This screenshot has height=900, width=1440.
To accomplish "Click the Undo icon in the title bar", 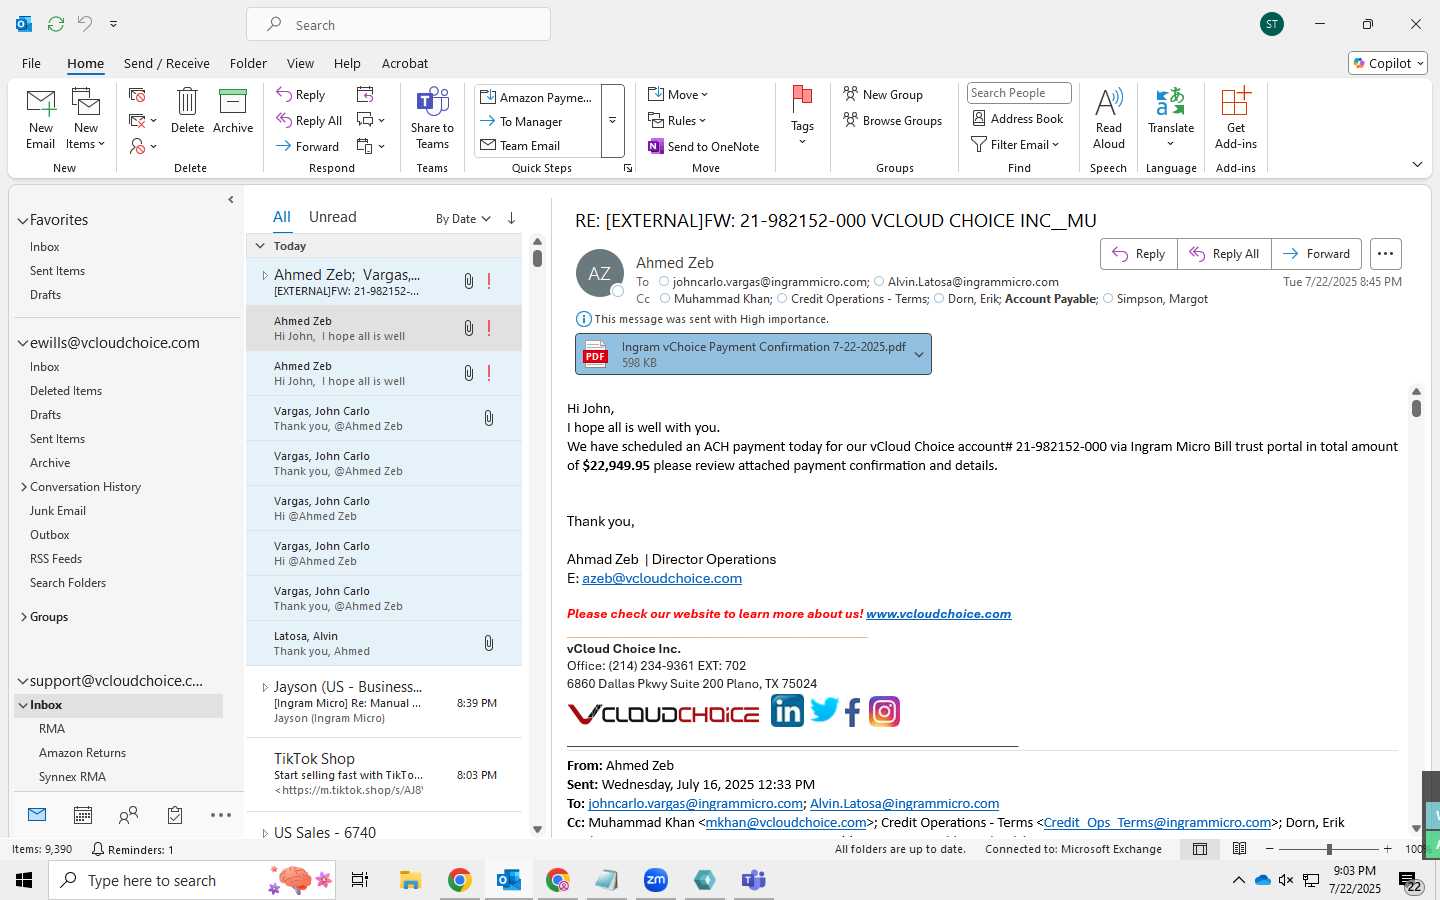I will tap(85, 23).
